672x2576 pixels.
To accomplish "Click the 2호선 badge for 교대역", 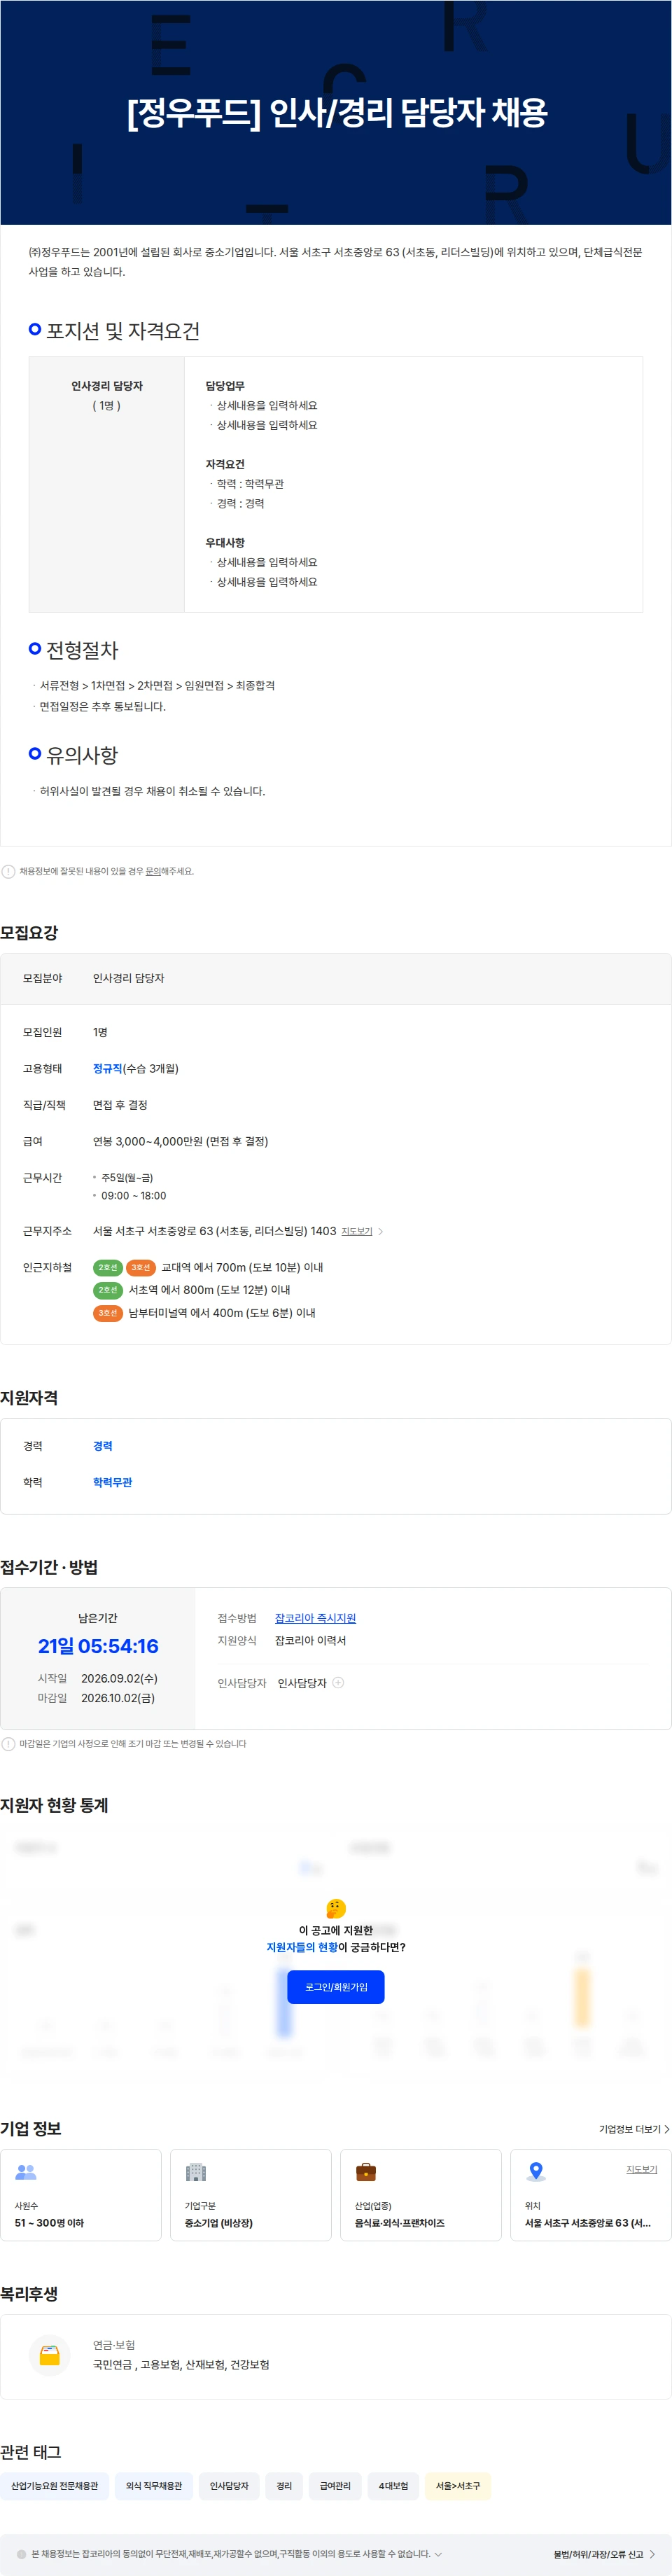I will point(107,1267).
